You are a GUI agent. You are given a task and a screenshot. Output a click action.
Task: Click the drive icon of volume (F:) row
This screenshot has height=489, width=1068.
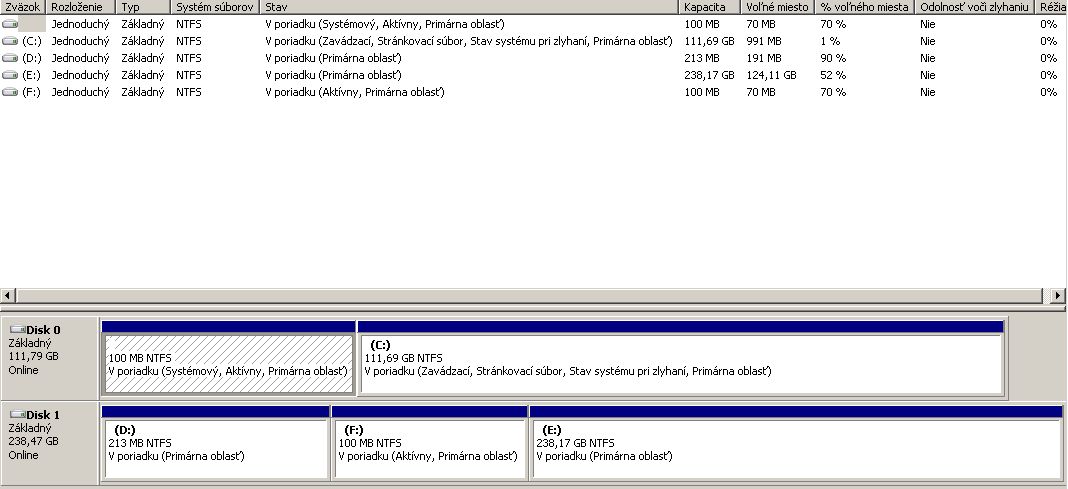click(10, 92)
